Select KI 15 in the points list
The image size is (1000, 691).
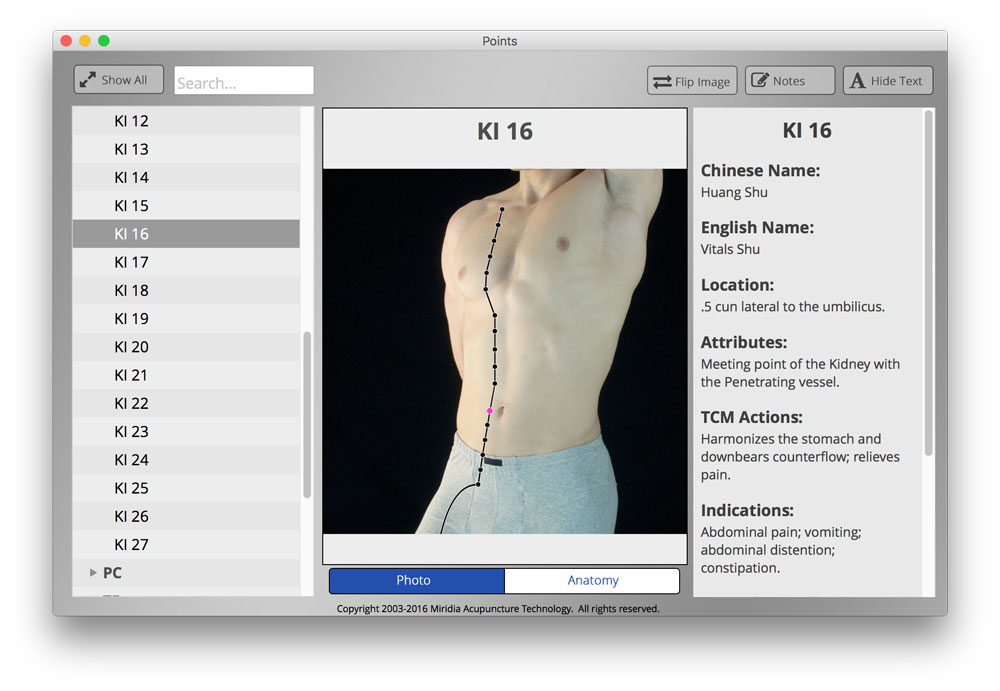tap(186, 205)
